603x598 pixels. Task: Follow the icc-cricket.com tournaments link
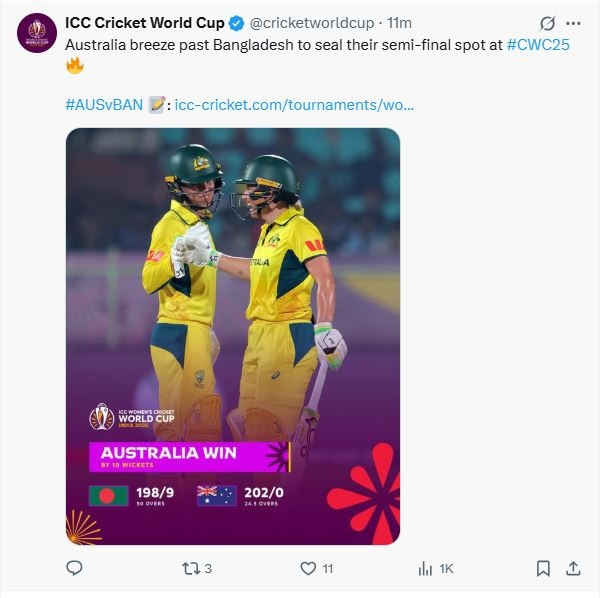click(294, 104)
